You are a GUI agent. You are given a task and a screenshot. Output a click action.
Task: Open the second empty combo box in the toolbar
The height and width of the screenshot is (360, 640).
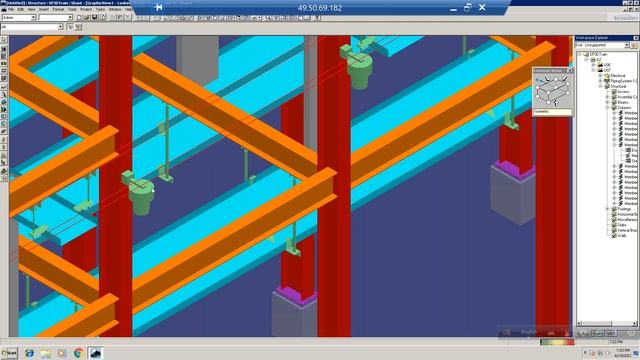[70, 18]
